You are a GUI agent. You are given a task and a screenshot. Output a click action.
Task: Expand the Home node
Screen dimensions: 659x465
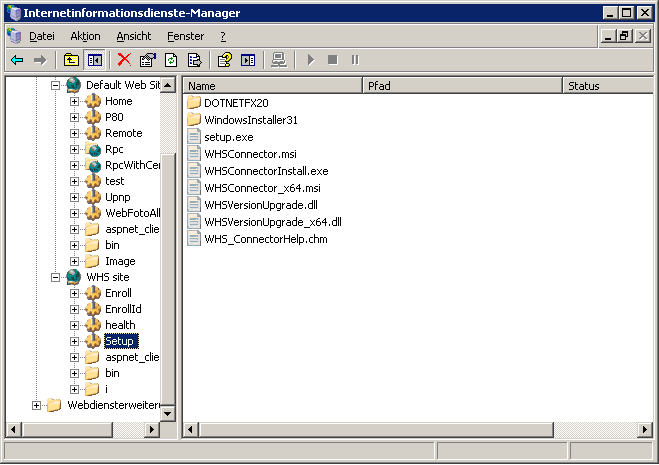point(74,101)
